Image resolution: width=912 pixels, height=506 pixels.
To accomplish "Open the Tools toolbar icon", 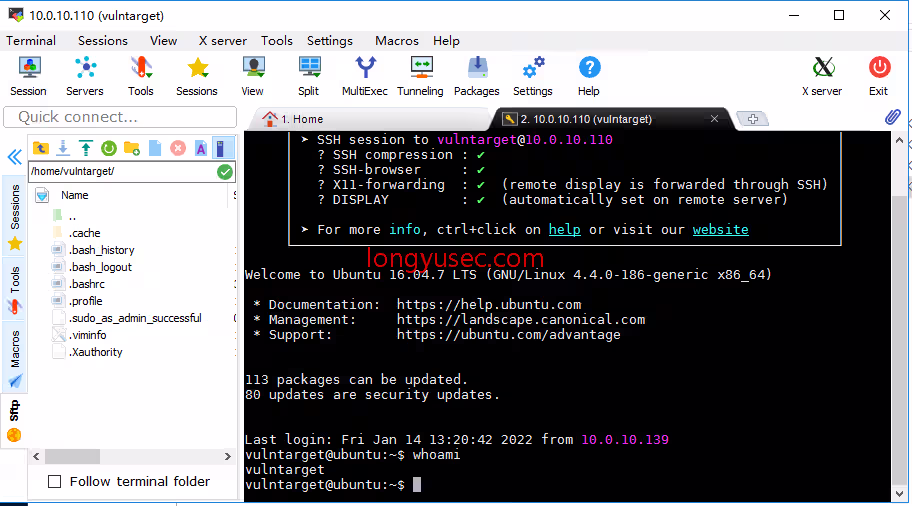I will point(141,76).
